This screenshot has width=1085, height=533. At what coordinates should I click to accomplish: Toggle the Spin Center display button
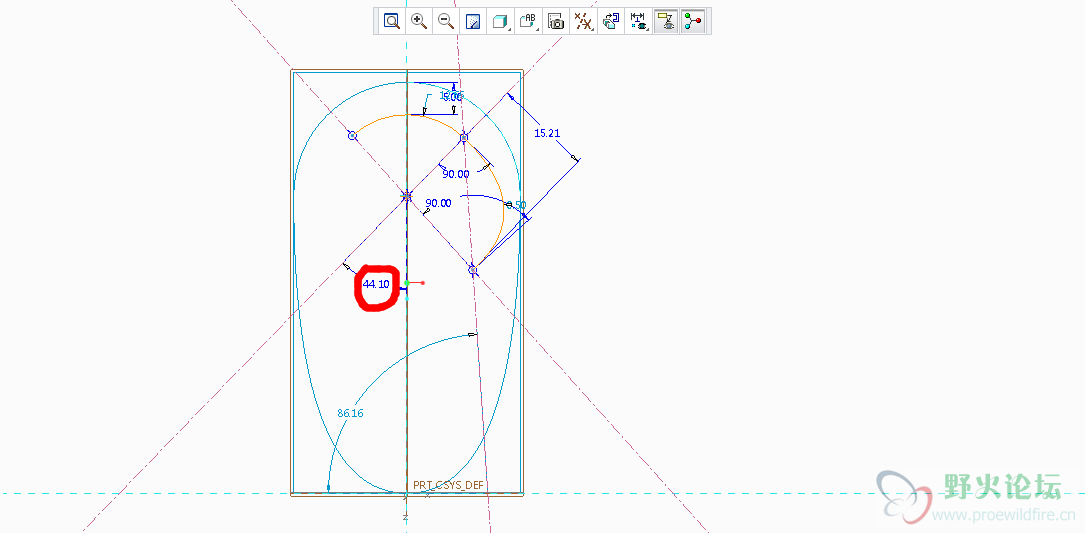[x=693, y=21]
